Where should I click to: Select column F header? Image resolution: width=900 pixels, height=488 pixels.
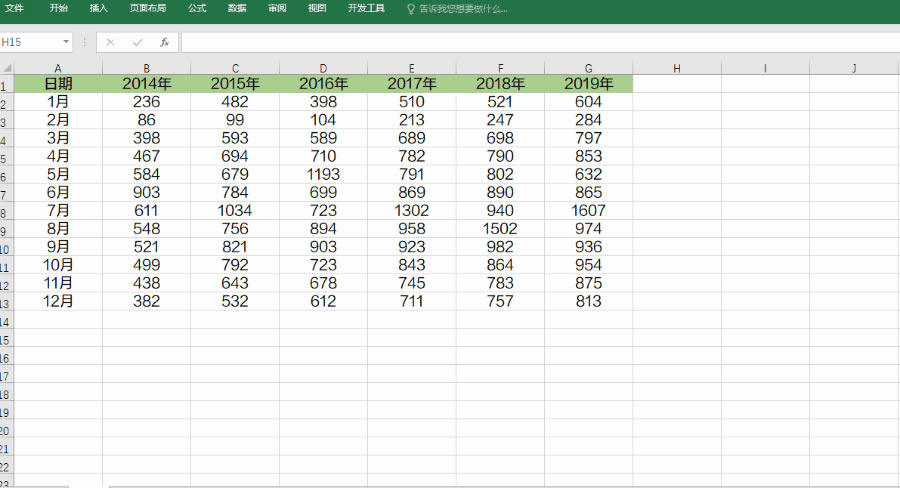point(500,68)
